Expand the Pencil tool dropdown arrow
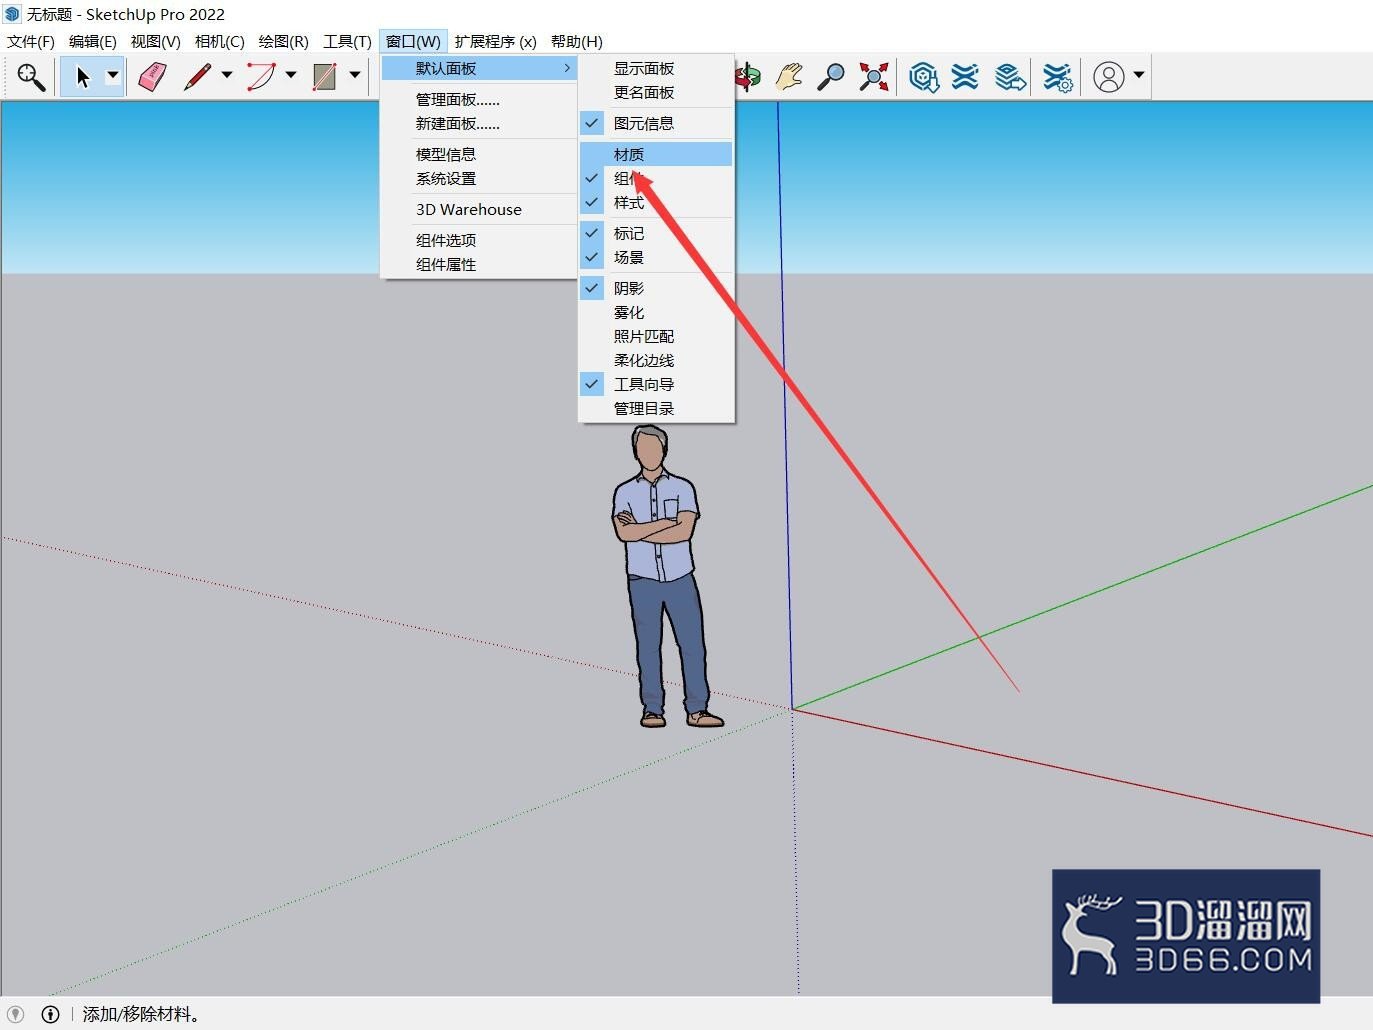The width and height of the screenshot is (1373, 1030). pyautogui.click(x=227, y=75)
